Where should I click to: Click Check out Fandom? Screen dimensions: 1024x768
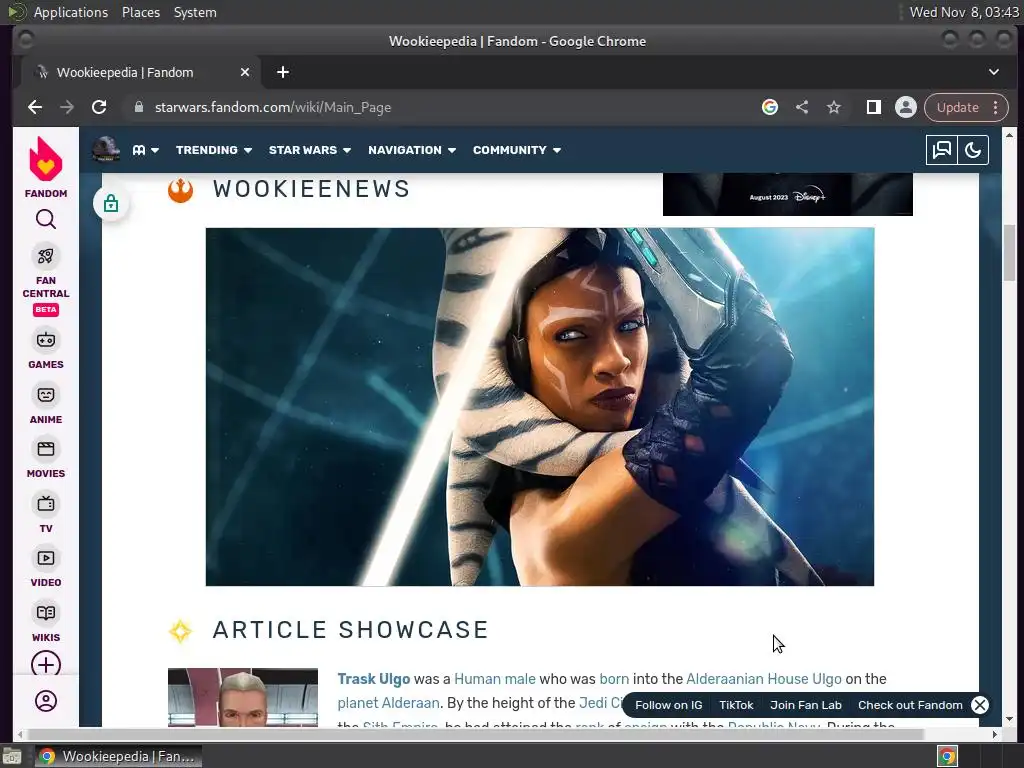coord(910,705)
